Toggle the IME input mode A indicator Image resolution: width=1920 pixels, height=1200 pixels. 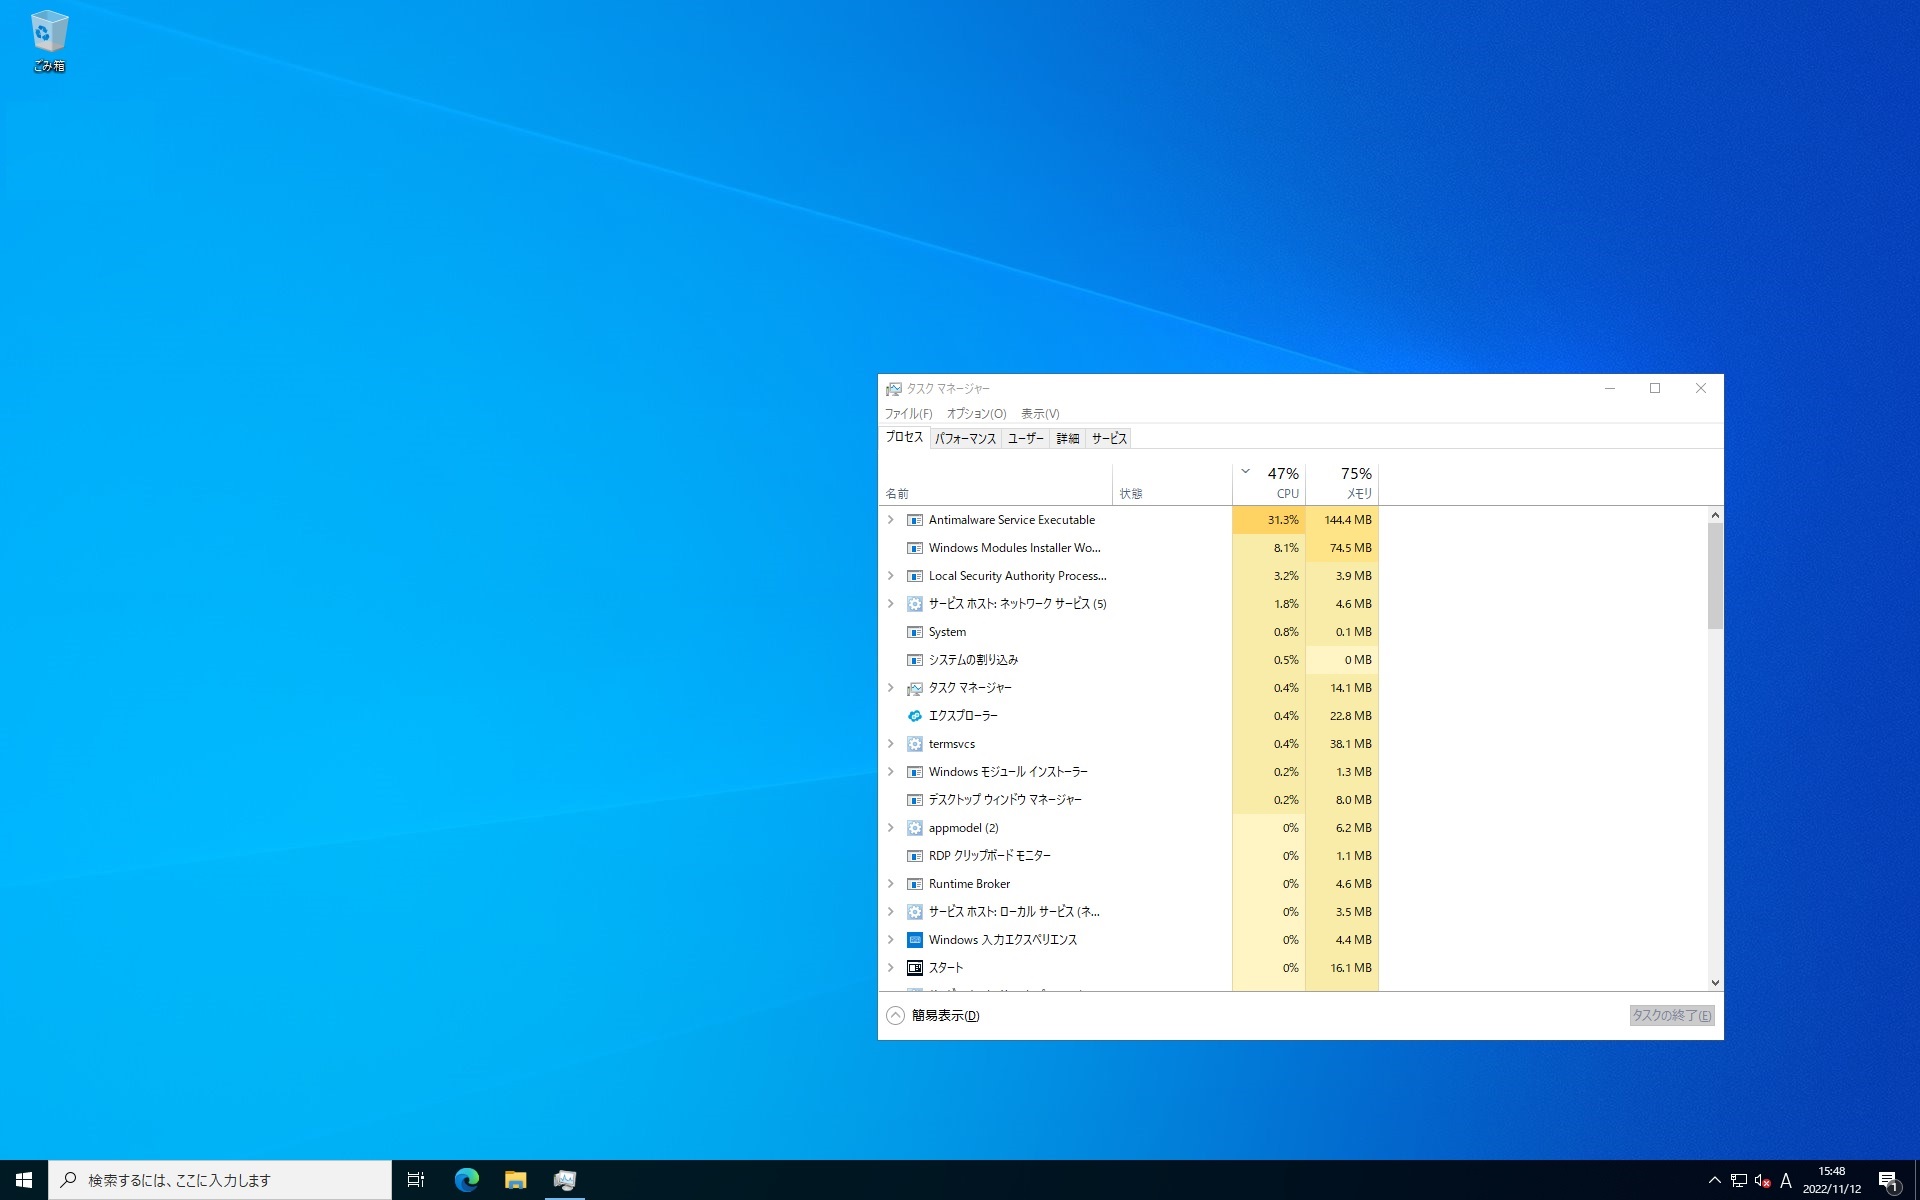click(1786, 1181)
